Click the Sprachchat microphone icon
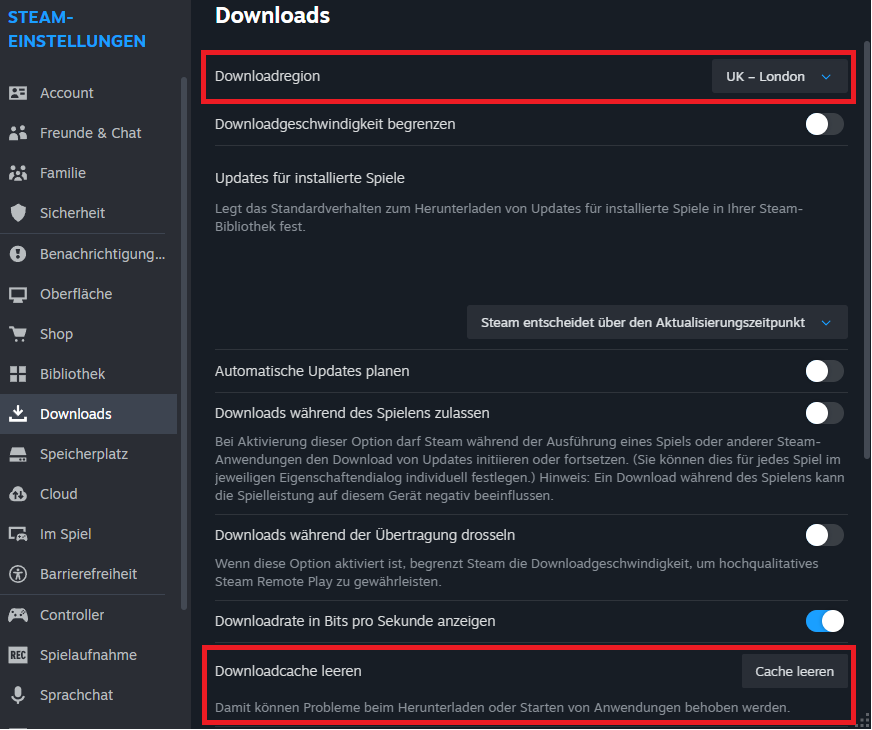 pyautogui.click(x=18, y=695)
